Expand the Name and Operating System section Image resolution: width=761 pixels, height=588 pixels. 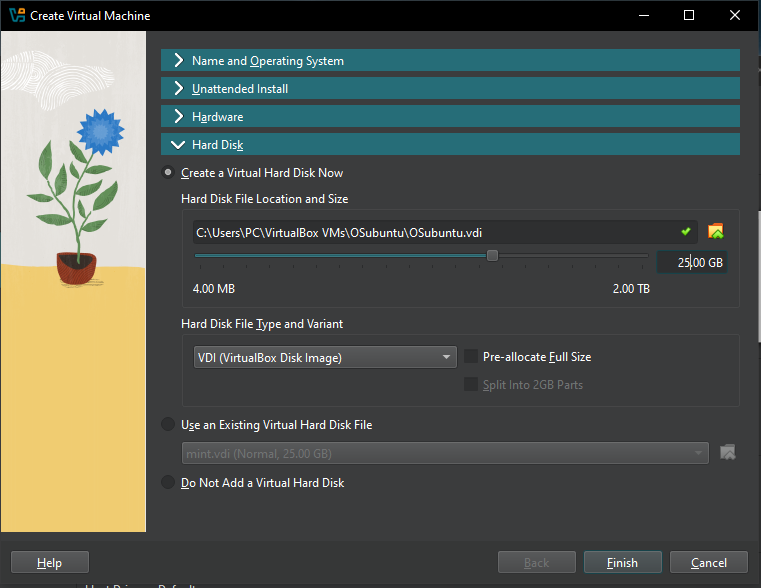[267, 61]
